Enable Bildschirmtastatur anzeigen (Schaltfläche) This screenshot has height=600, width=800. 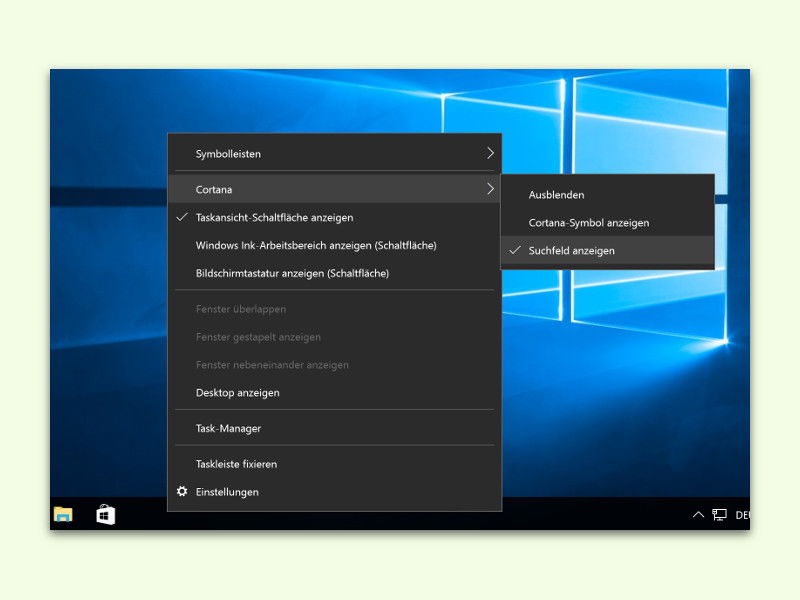pyautogui.click(x=335, y=273)
